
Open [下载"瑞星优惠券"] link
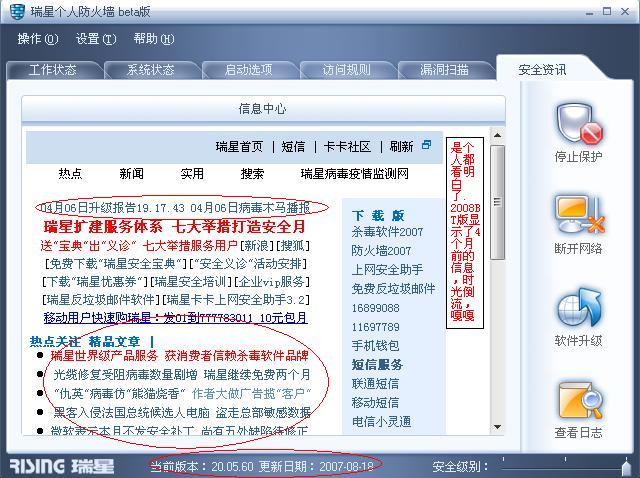pos(95,282)
